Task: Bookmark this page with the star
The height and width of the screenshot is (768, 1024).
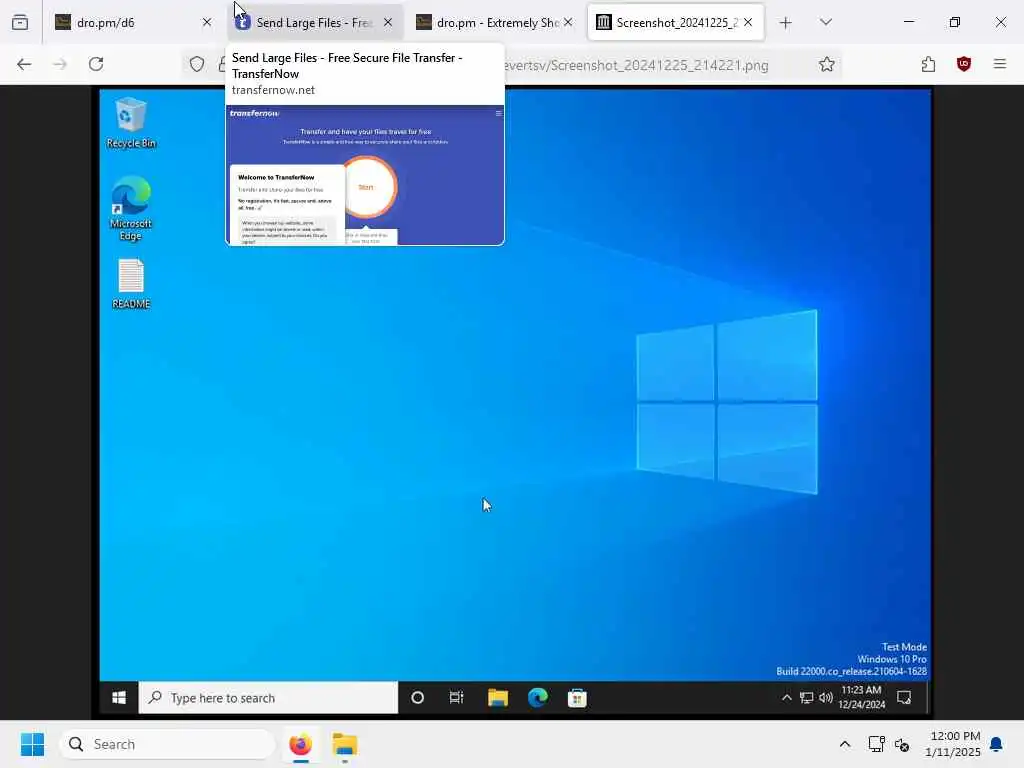Action: coord(827,64)
